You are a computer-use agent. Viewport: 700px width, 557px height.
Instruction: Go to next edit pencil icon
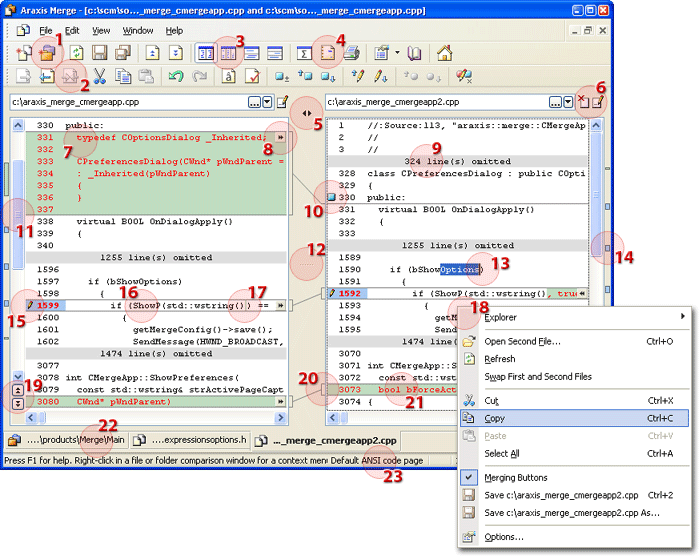381,76
